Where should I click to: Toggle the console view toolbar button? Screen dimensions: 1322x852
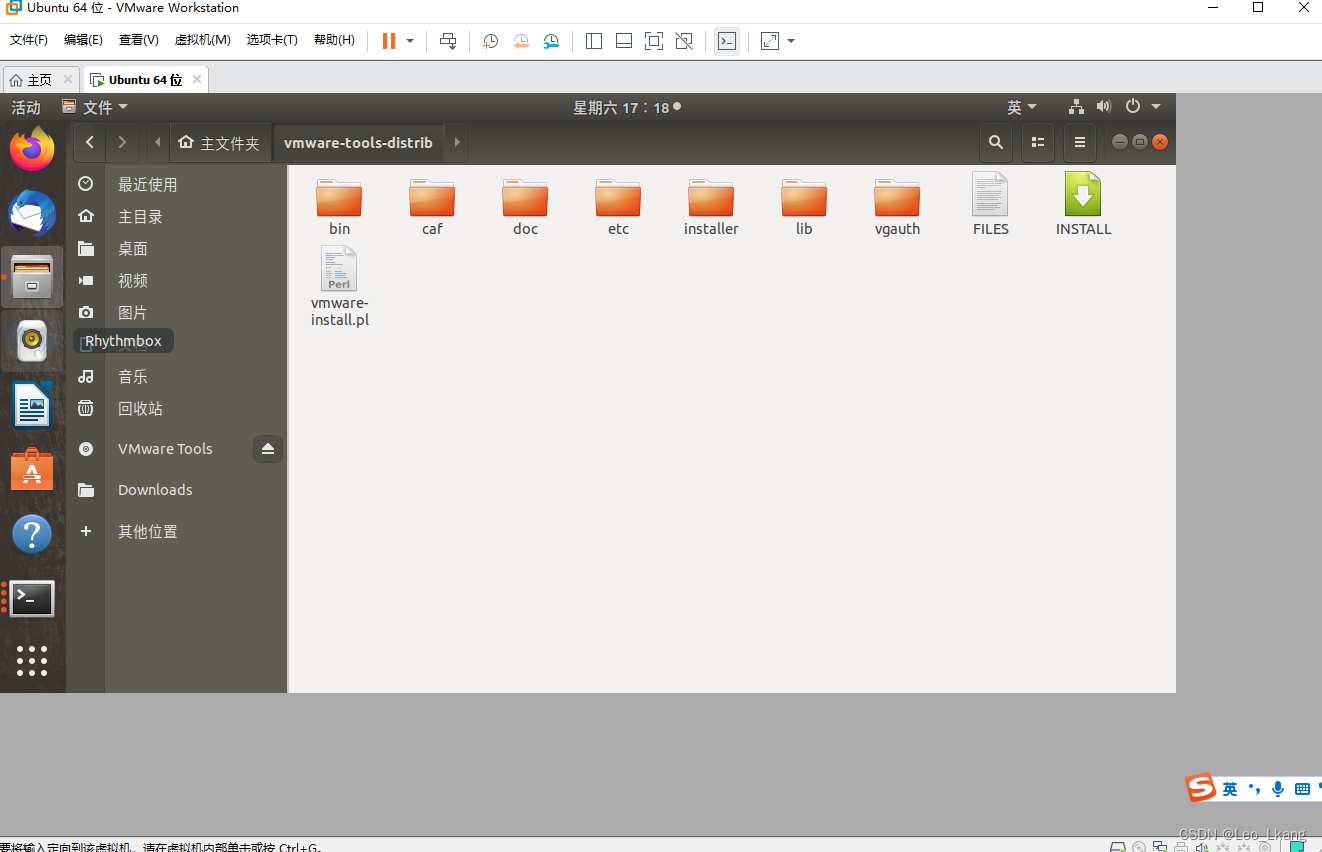tap(727, 41)
